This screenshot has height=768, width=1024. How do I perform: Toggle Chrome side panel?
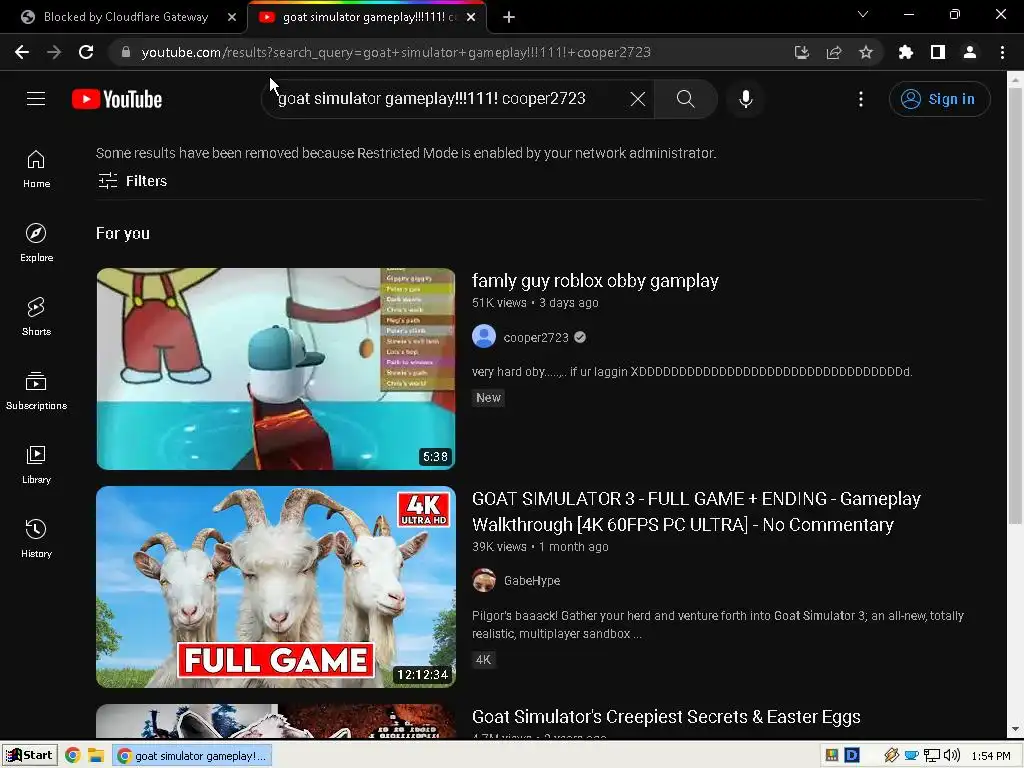(937, 52)
